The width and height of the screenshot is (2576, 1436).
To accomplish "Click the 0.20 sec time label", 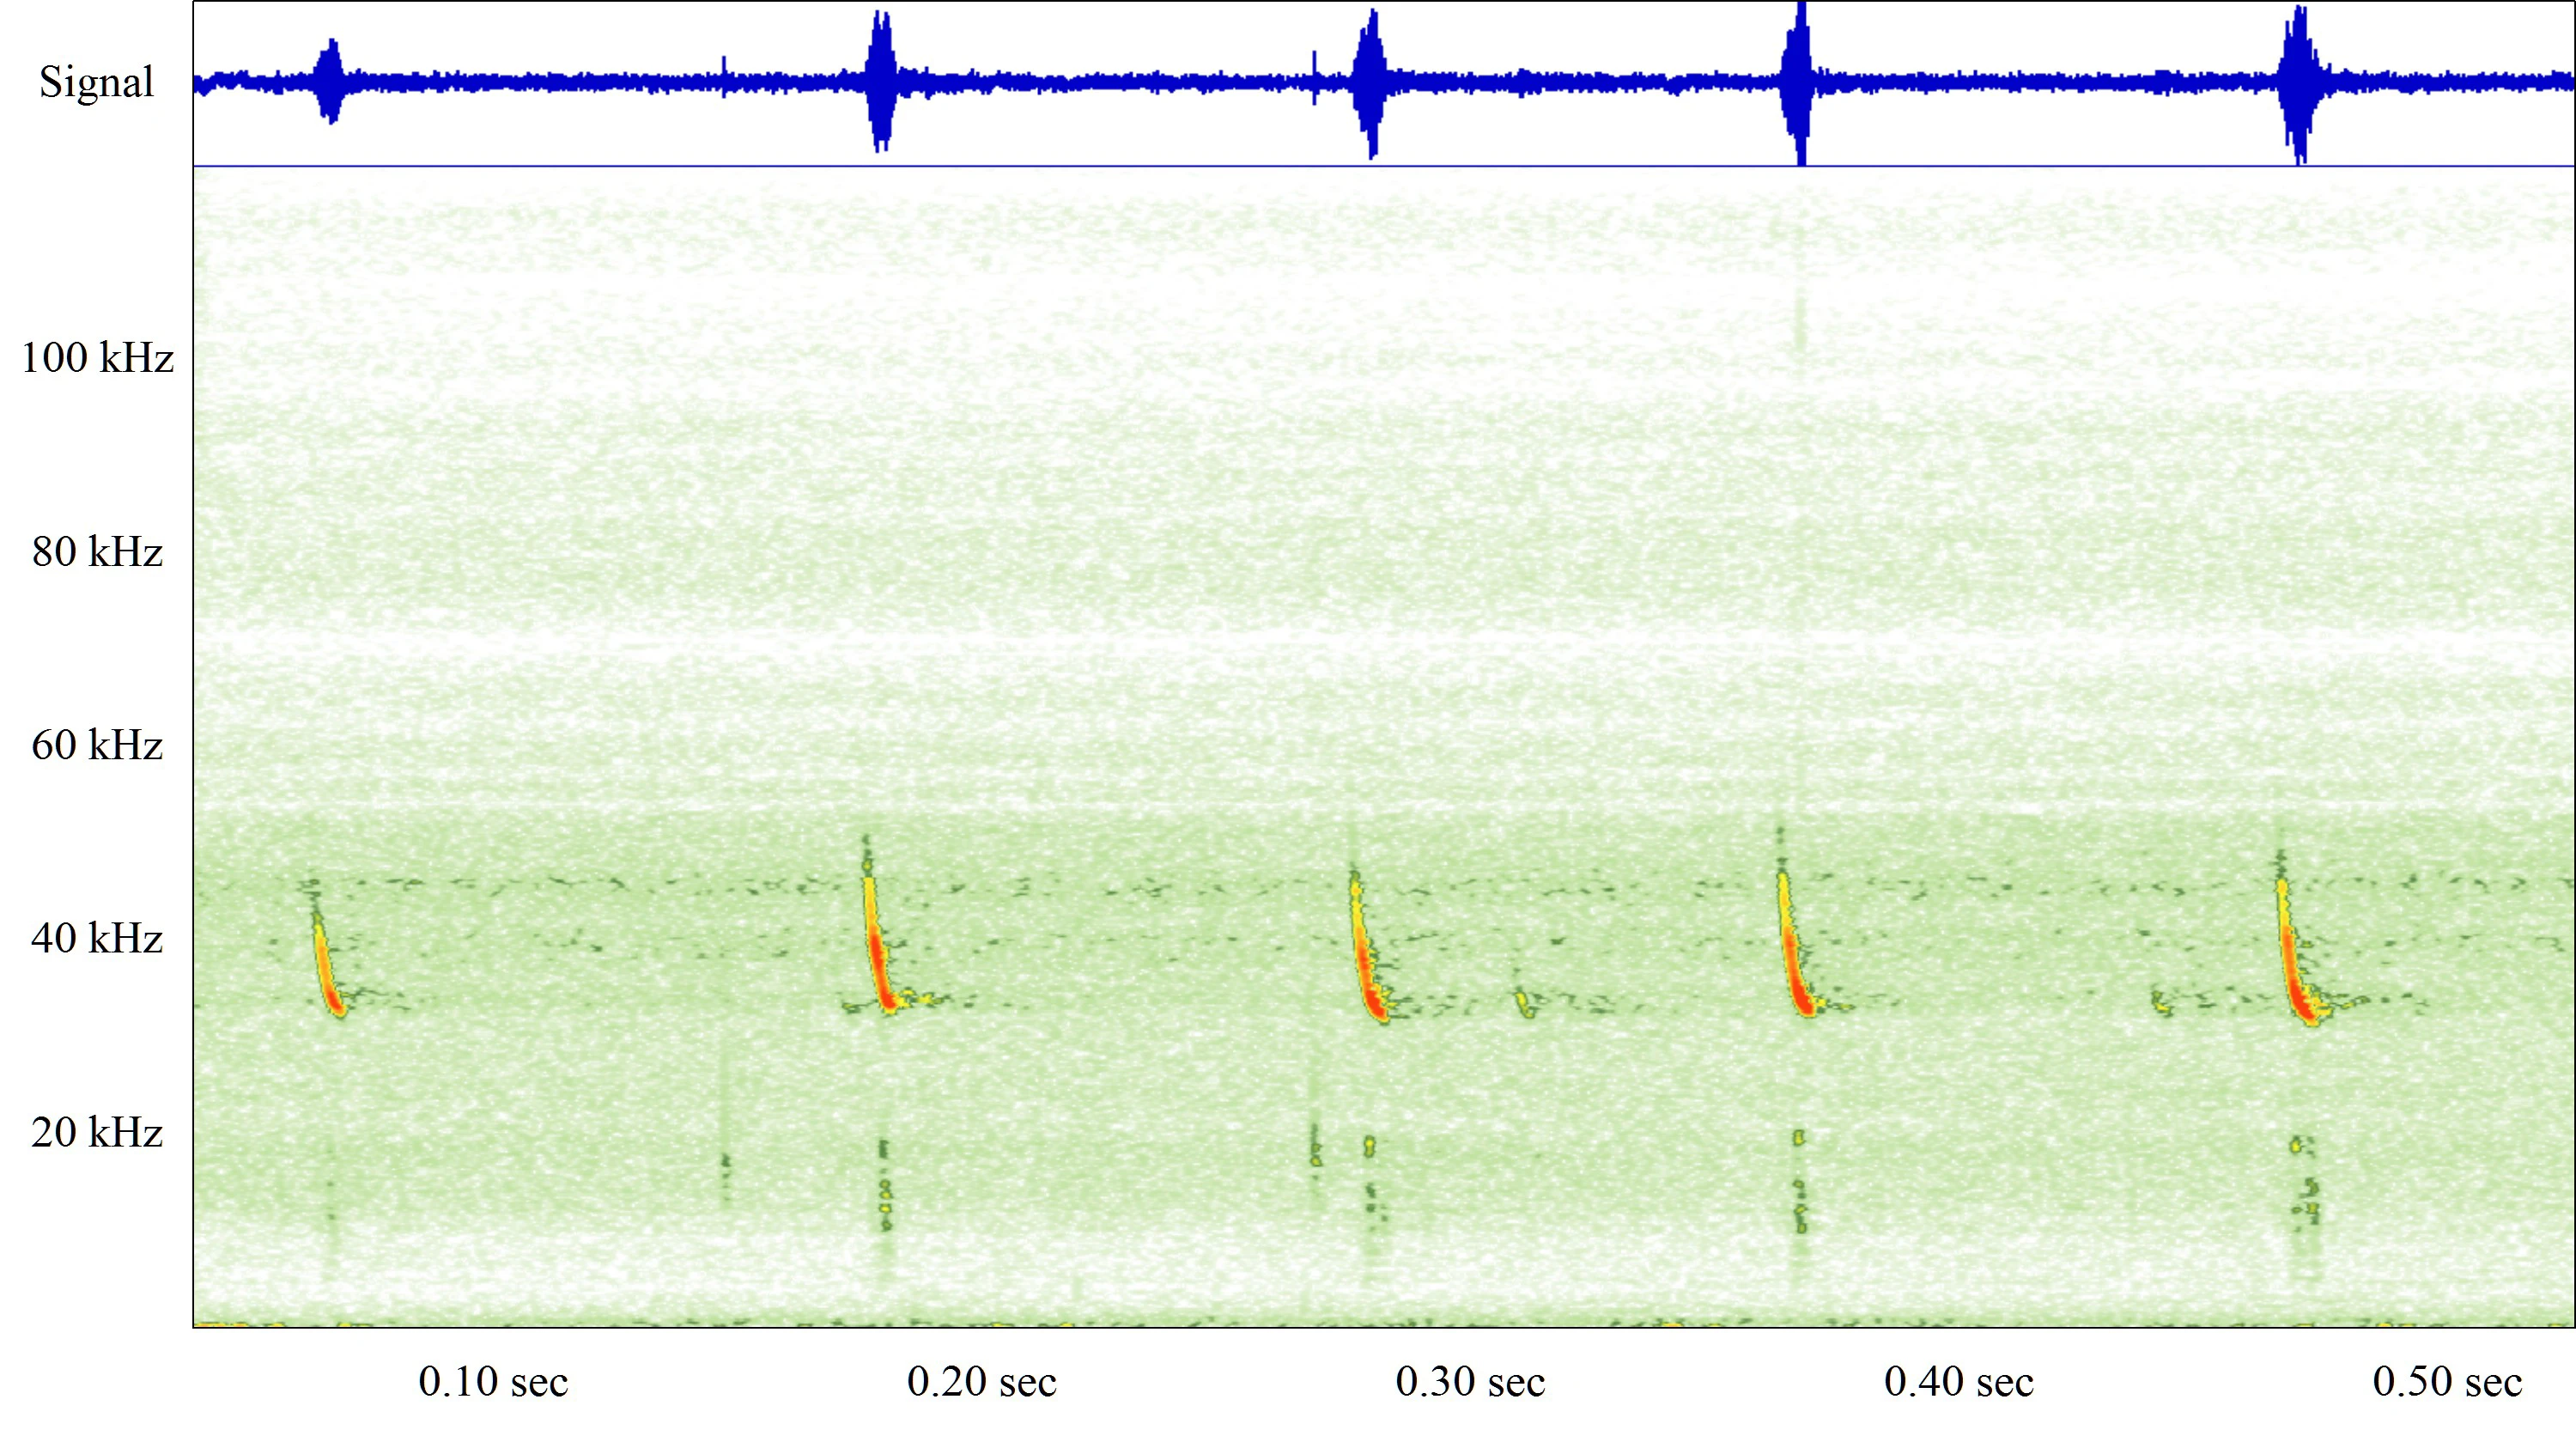I will click(x=982, y=1382).
